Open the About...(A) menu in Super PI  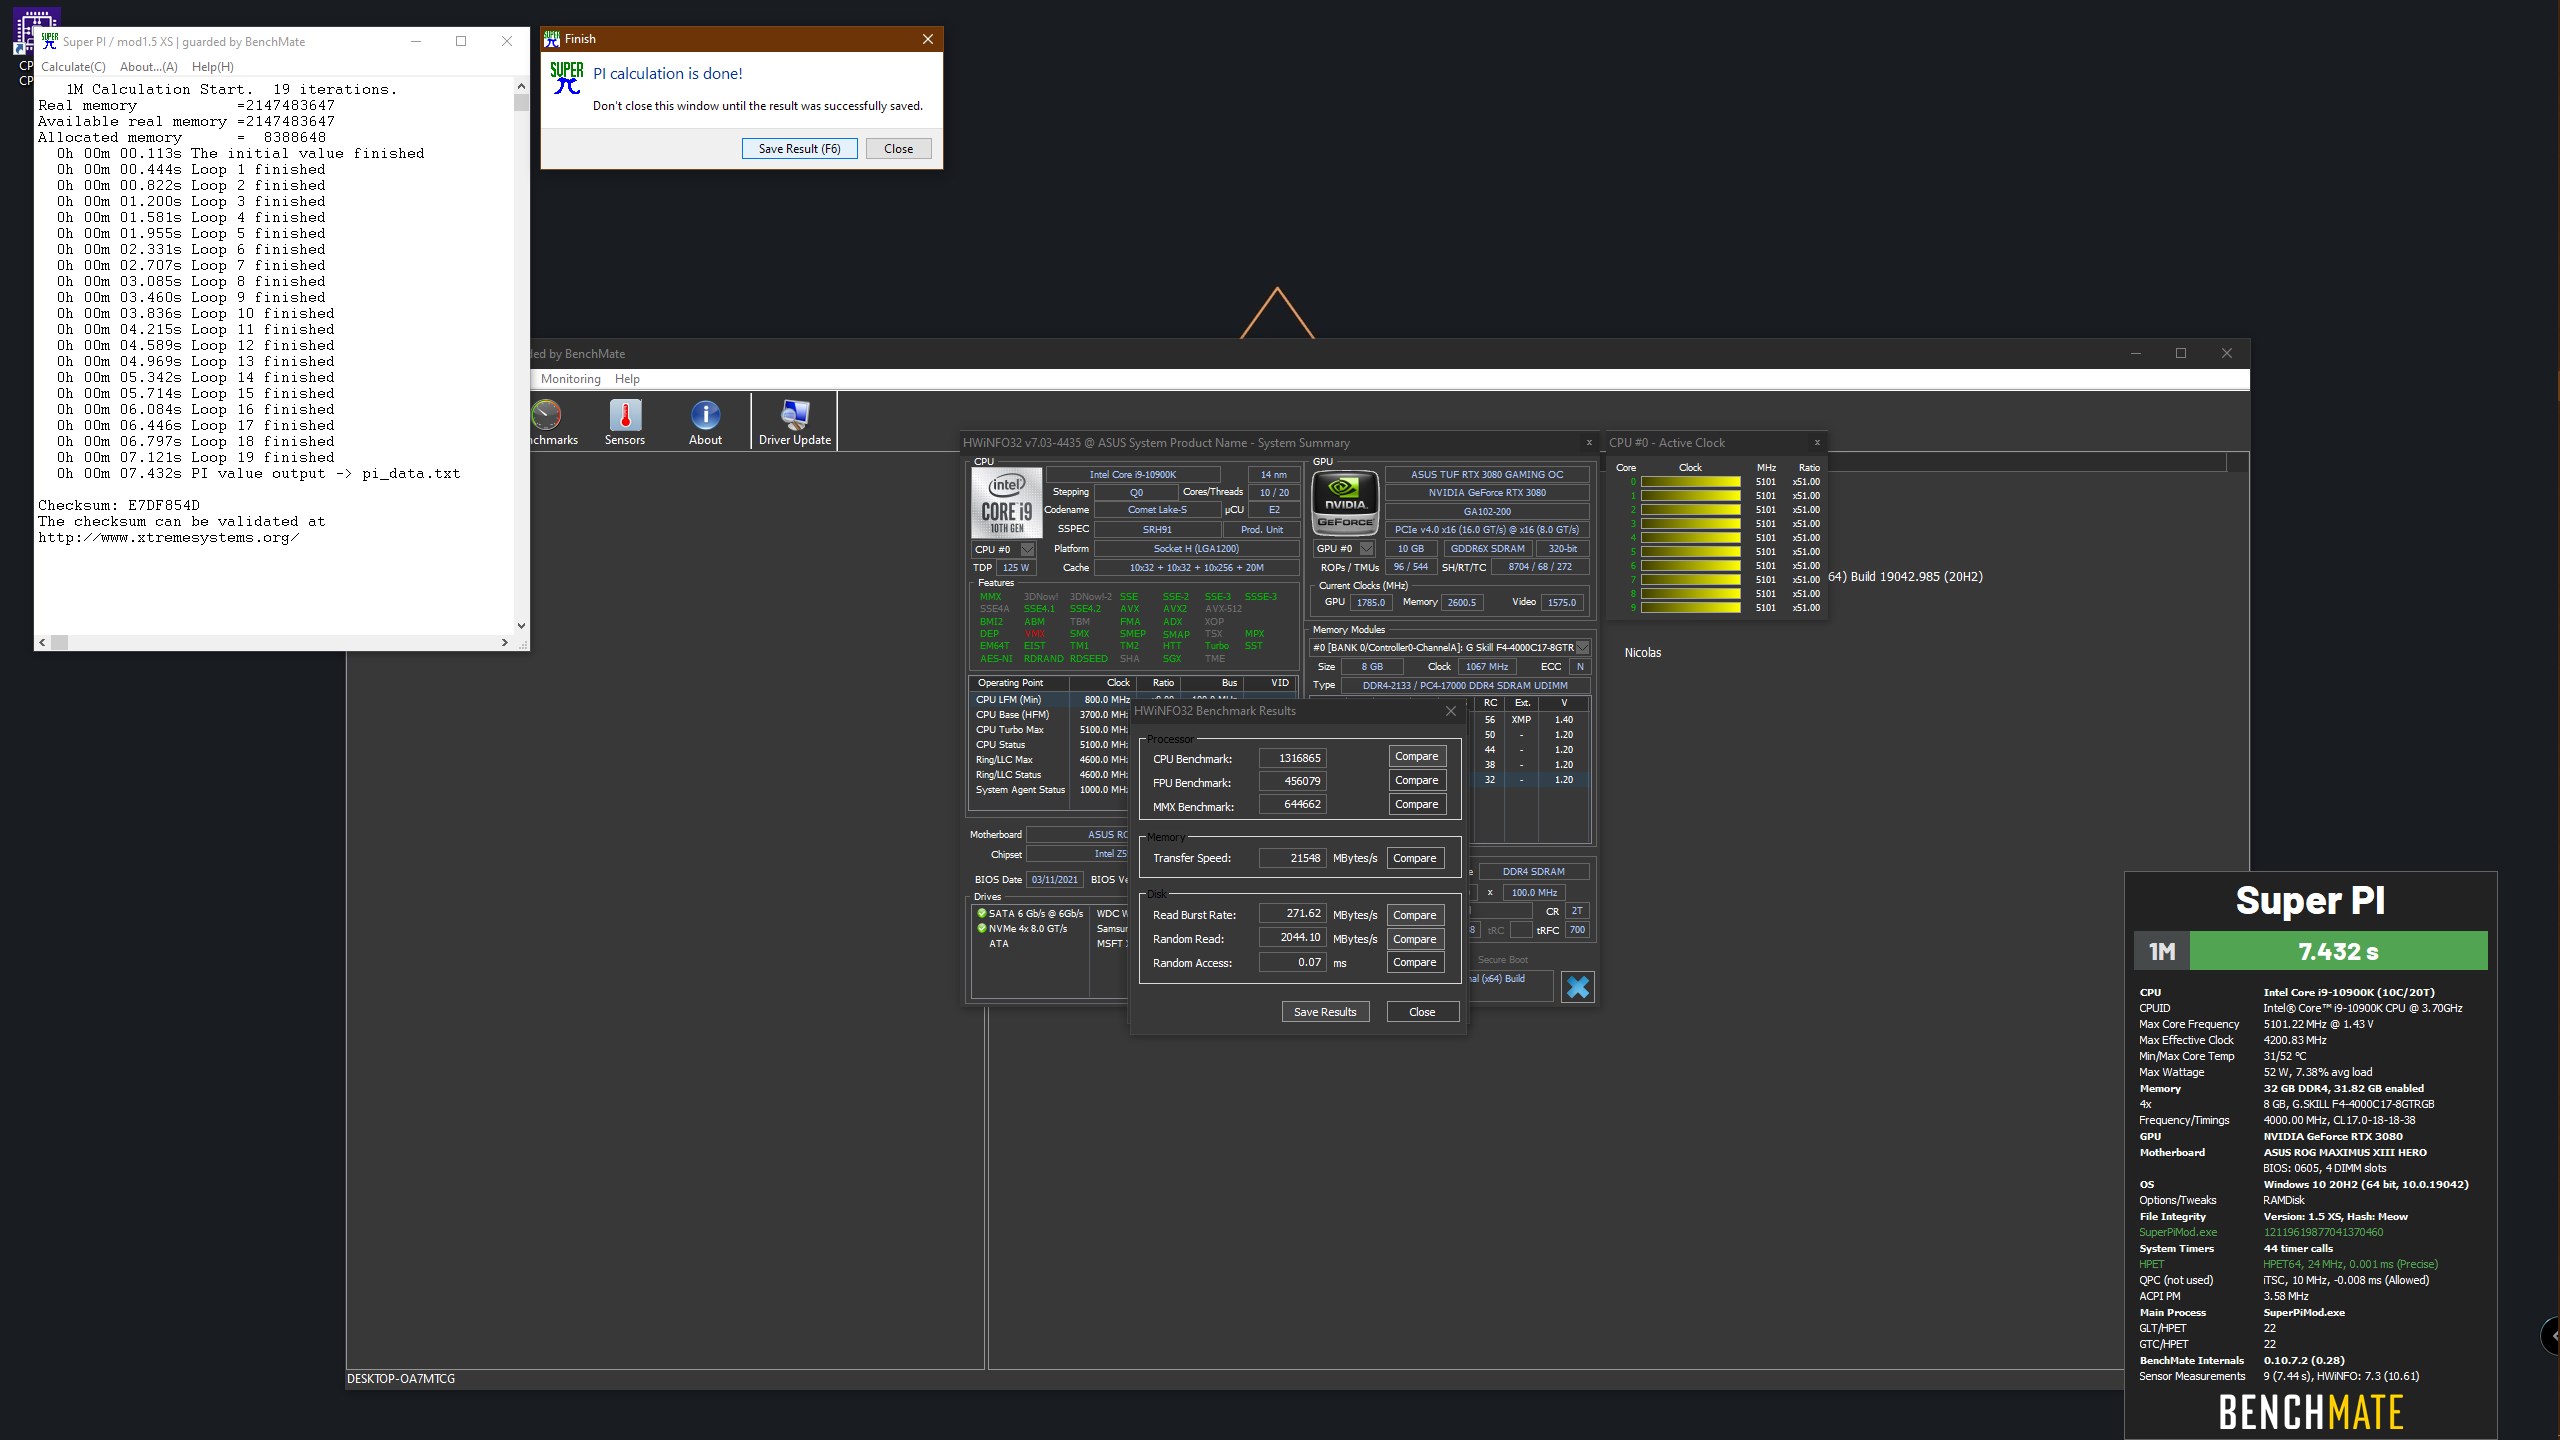click(148, 67)
